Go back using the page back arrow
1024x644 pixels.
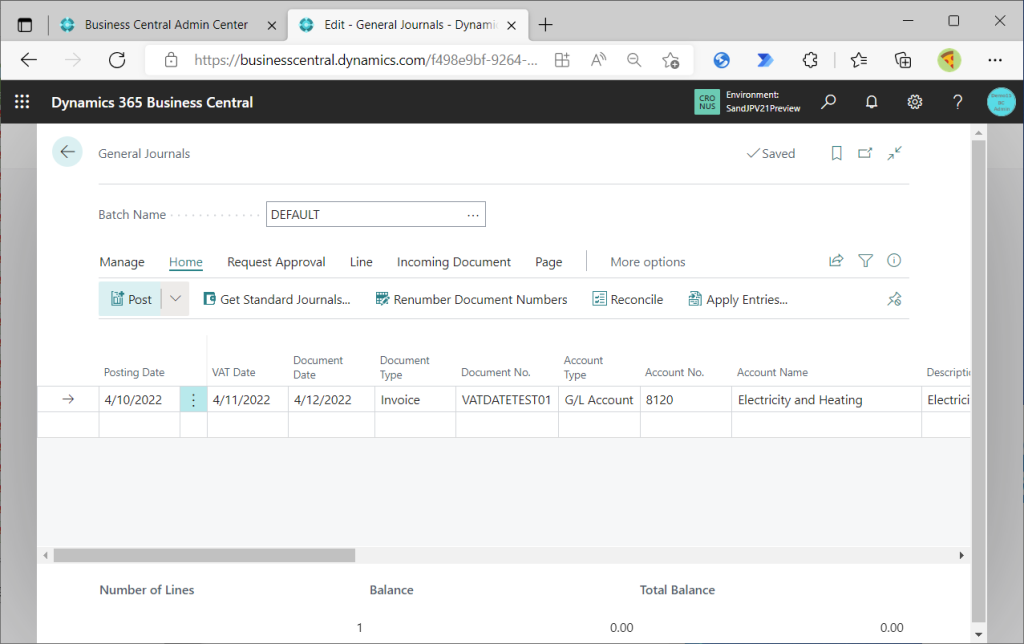click(67, 152)
